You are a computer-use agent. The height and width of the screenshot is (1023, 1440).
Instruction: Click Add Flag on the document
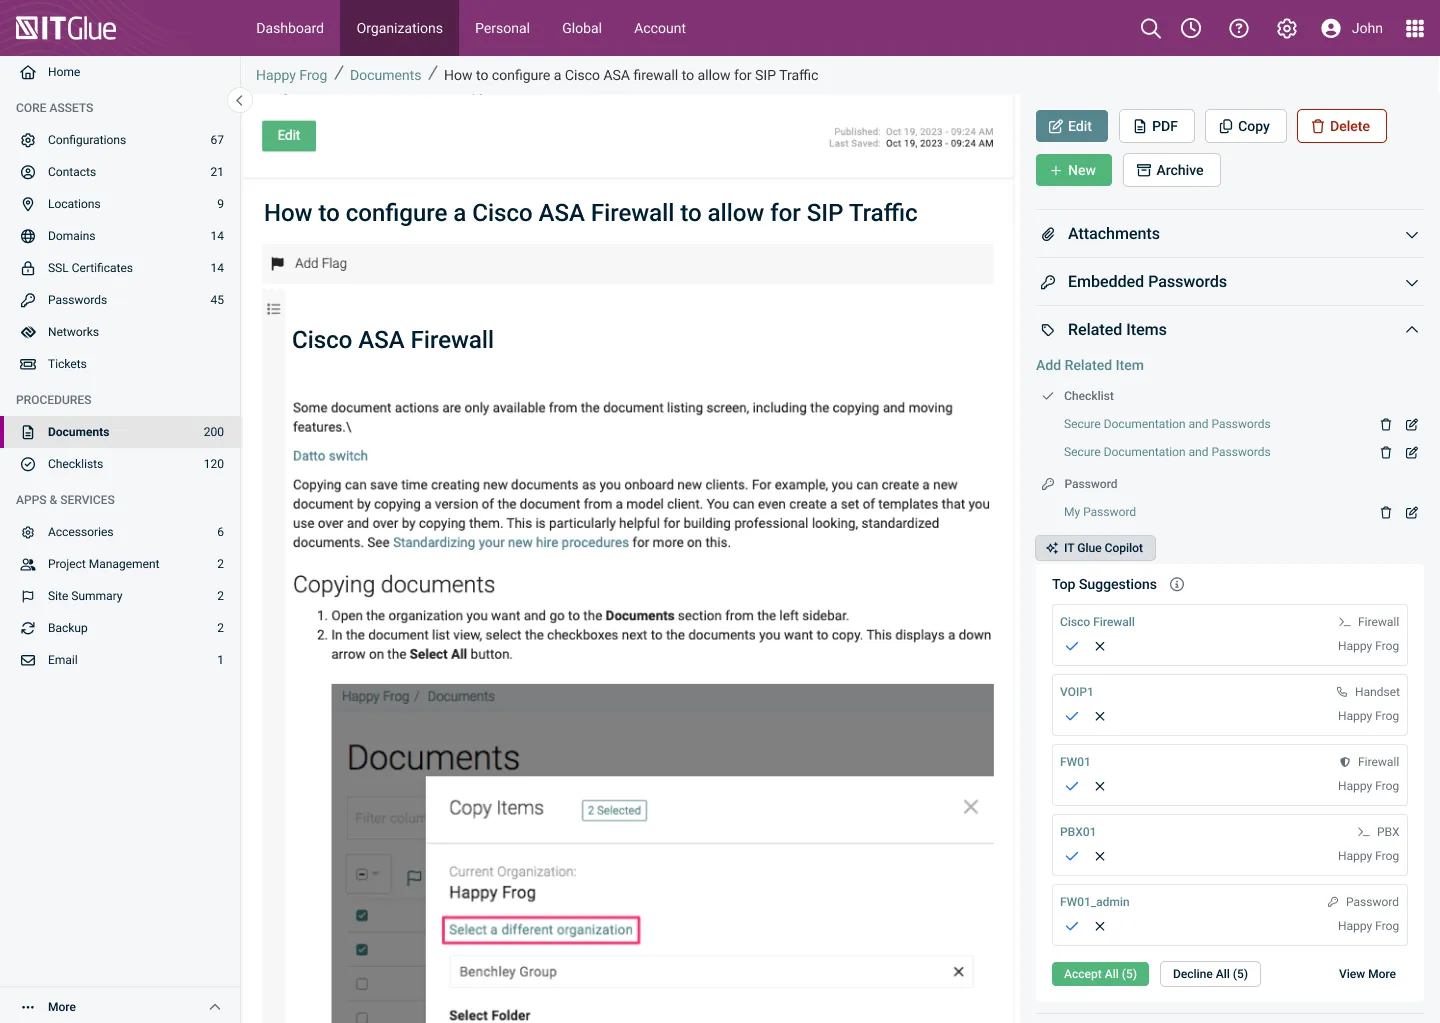tap(320, 264)
